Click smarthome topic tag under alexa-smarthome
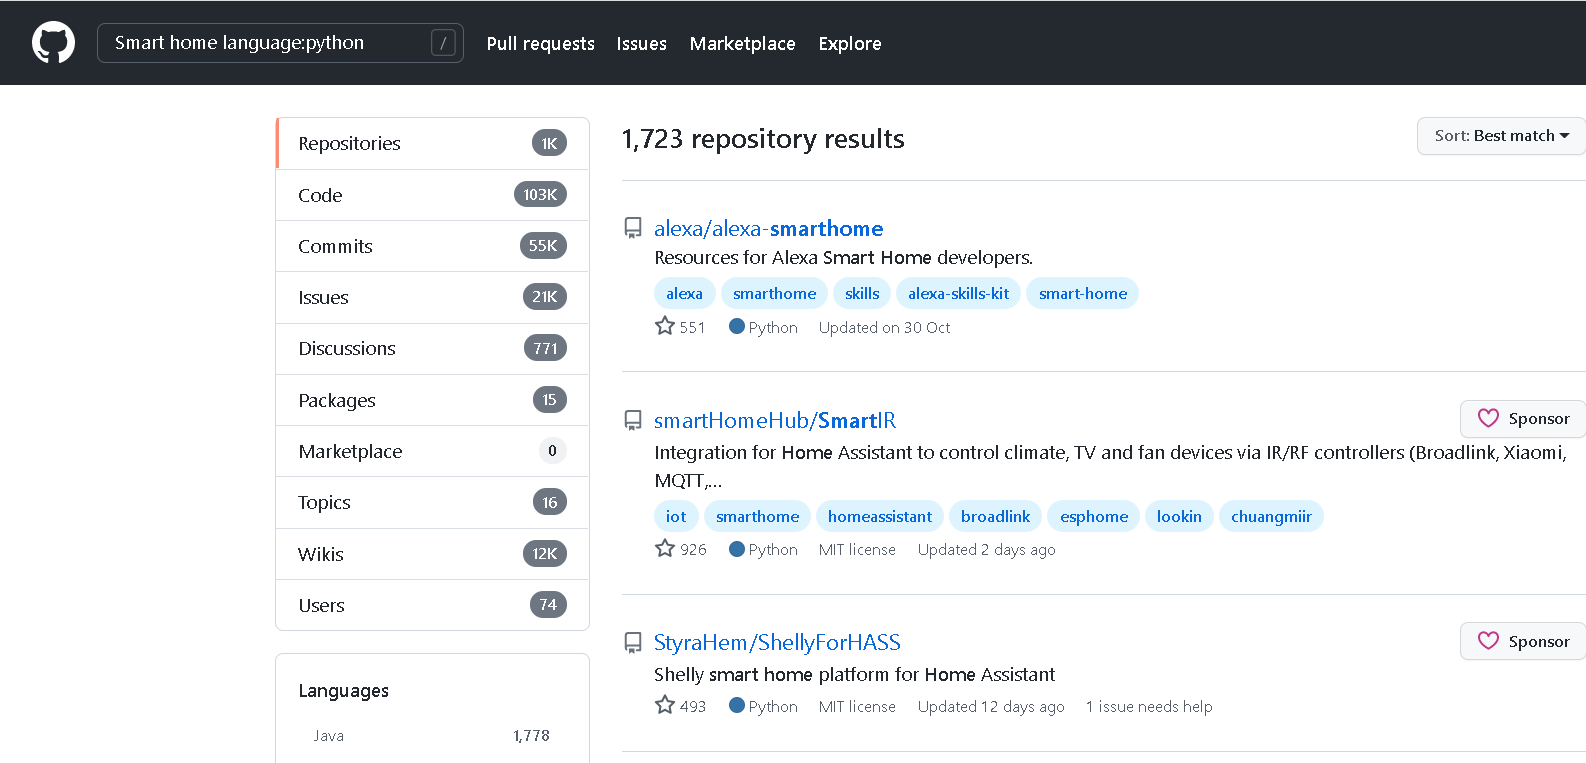Viewport: 1586px width, 763px height. tap(774, 293)
